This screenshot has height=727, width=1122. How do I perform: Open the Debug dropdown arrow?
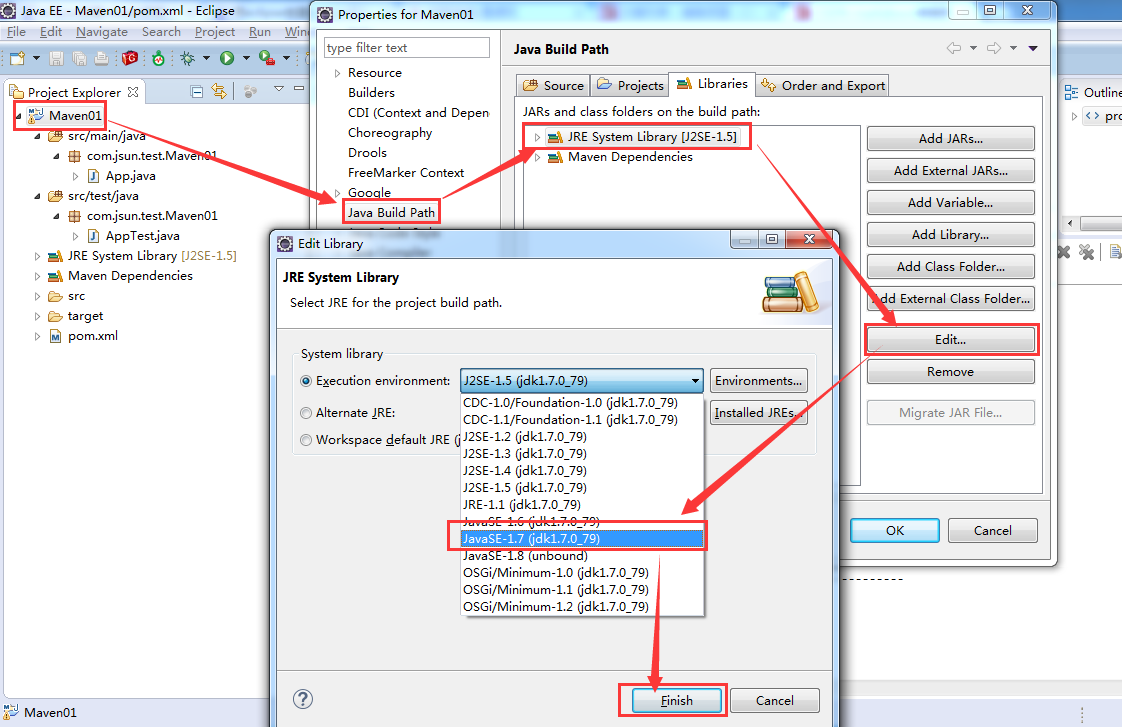[206, 58]
